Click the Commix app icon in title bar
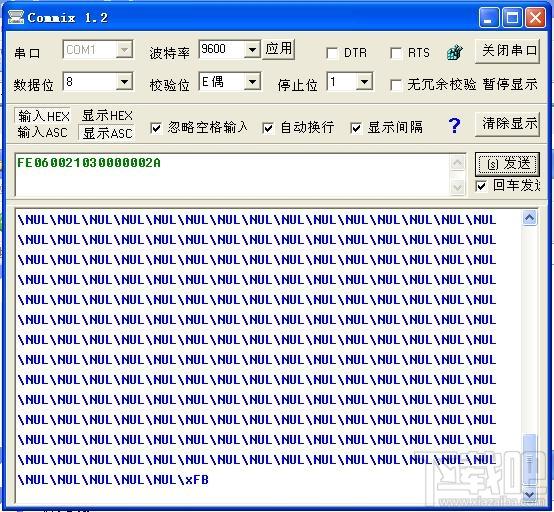Image resolution: width=554 pixels, height=512 pixels. click(16, 17)
